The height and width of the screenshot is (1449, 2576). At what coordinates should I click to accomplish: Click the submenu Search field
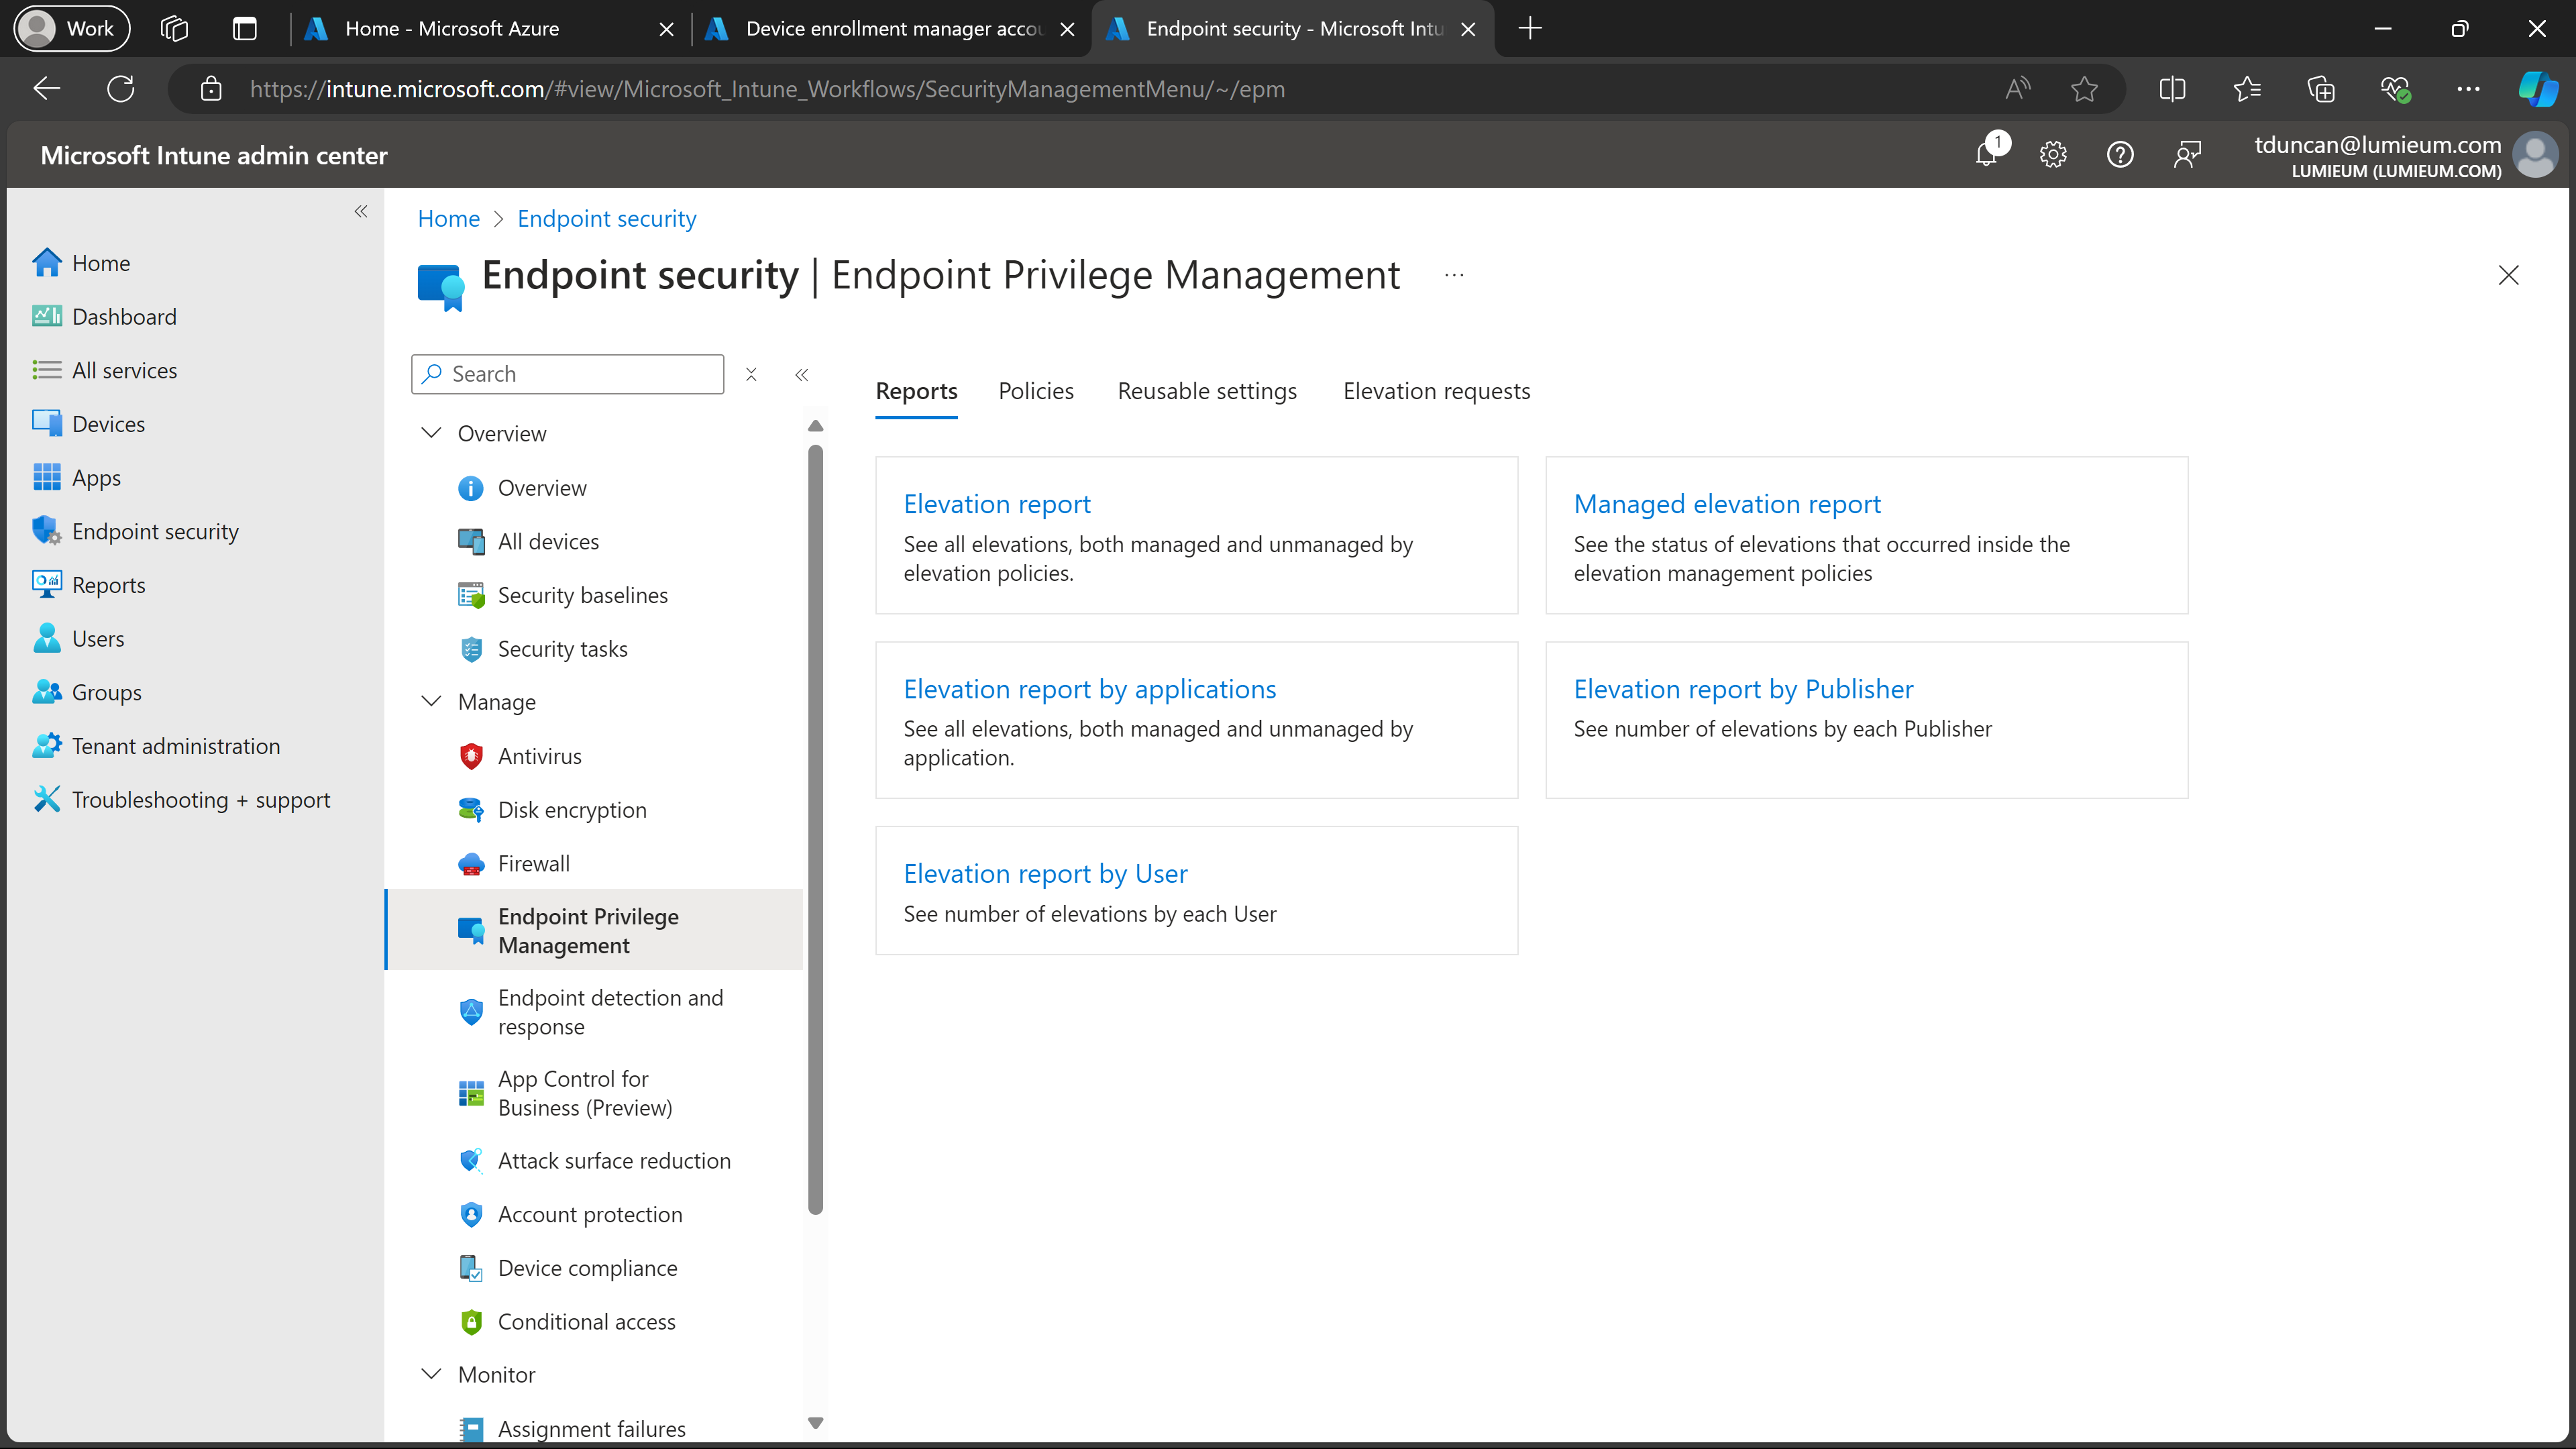[x=567, y=374]
